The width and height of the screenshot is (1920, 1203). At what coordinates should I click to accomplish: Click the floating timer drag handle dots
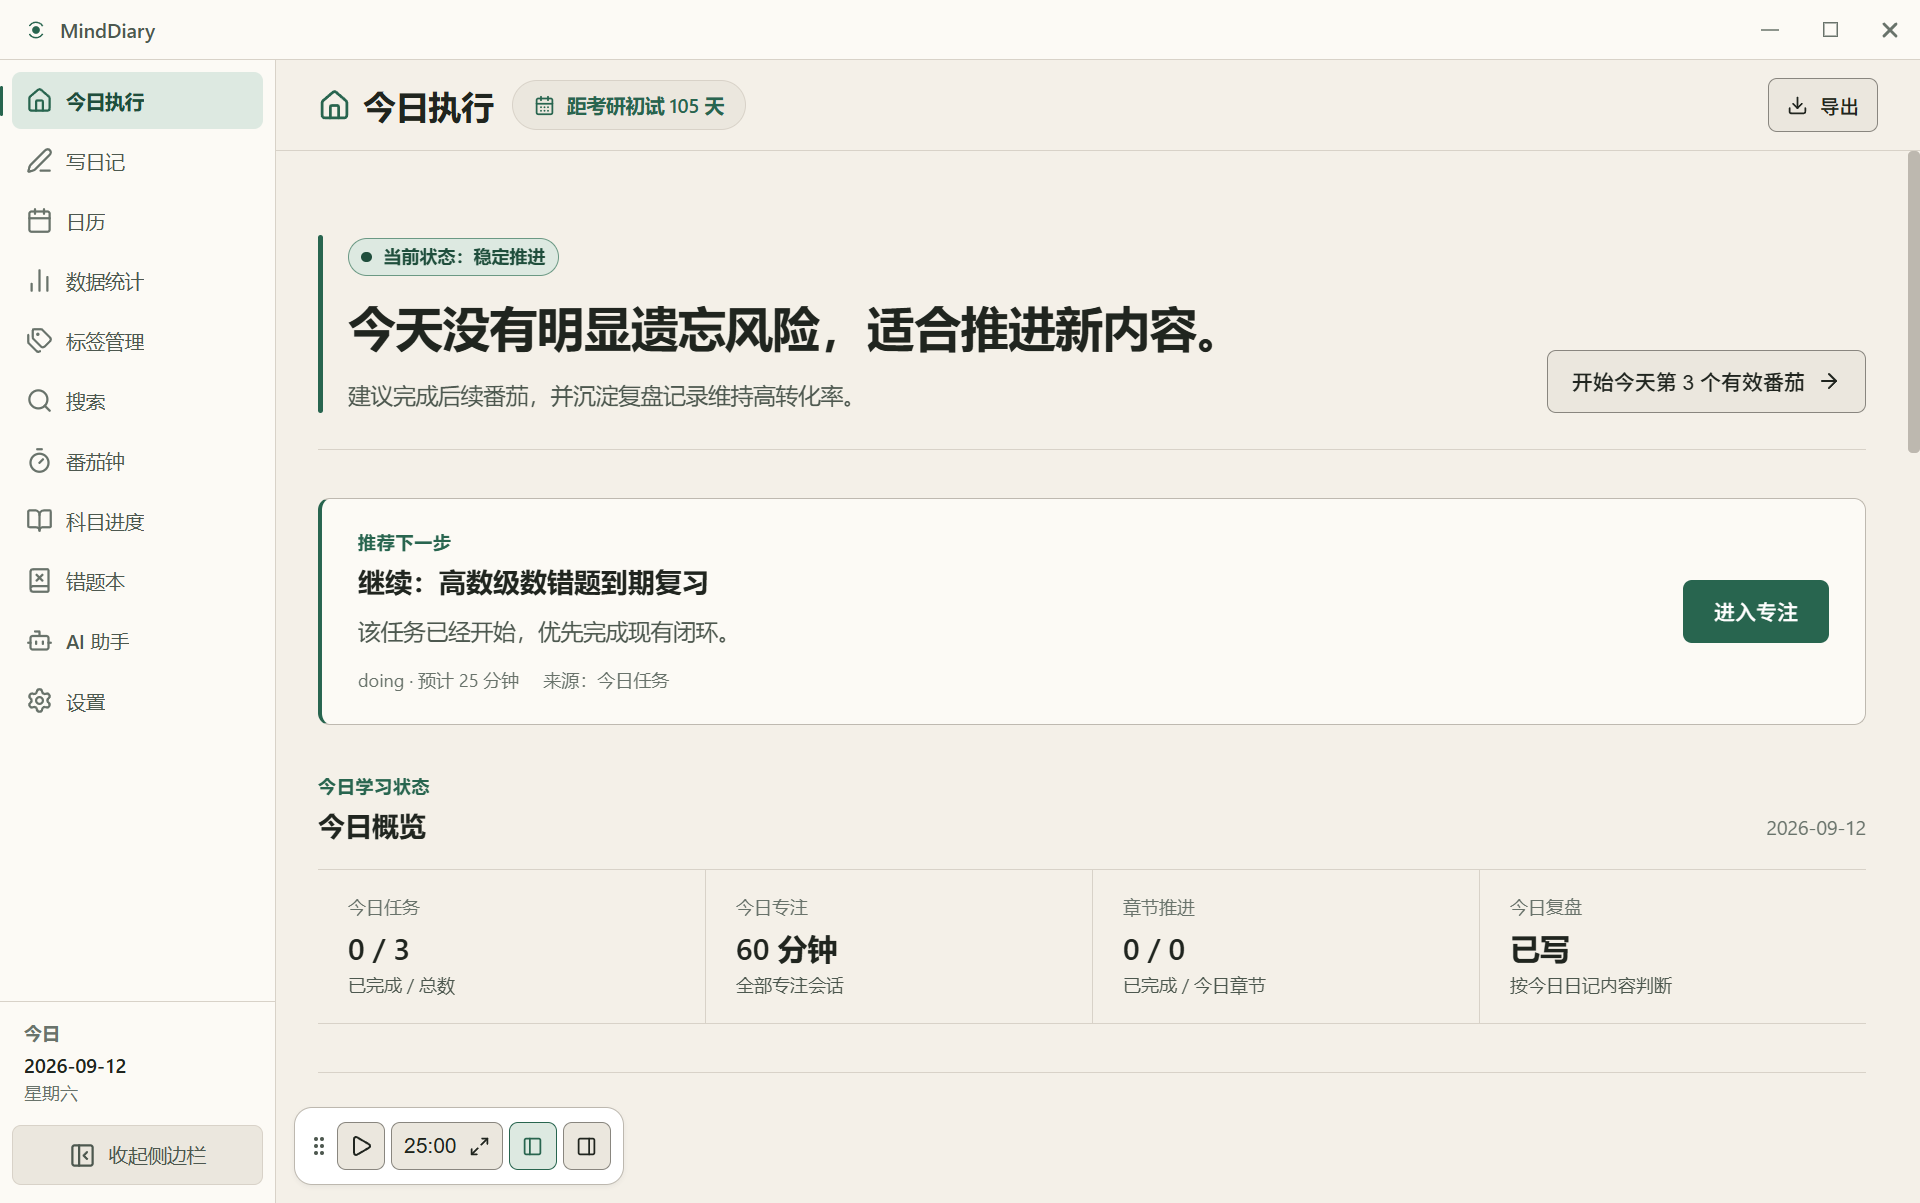[319, 1146]
